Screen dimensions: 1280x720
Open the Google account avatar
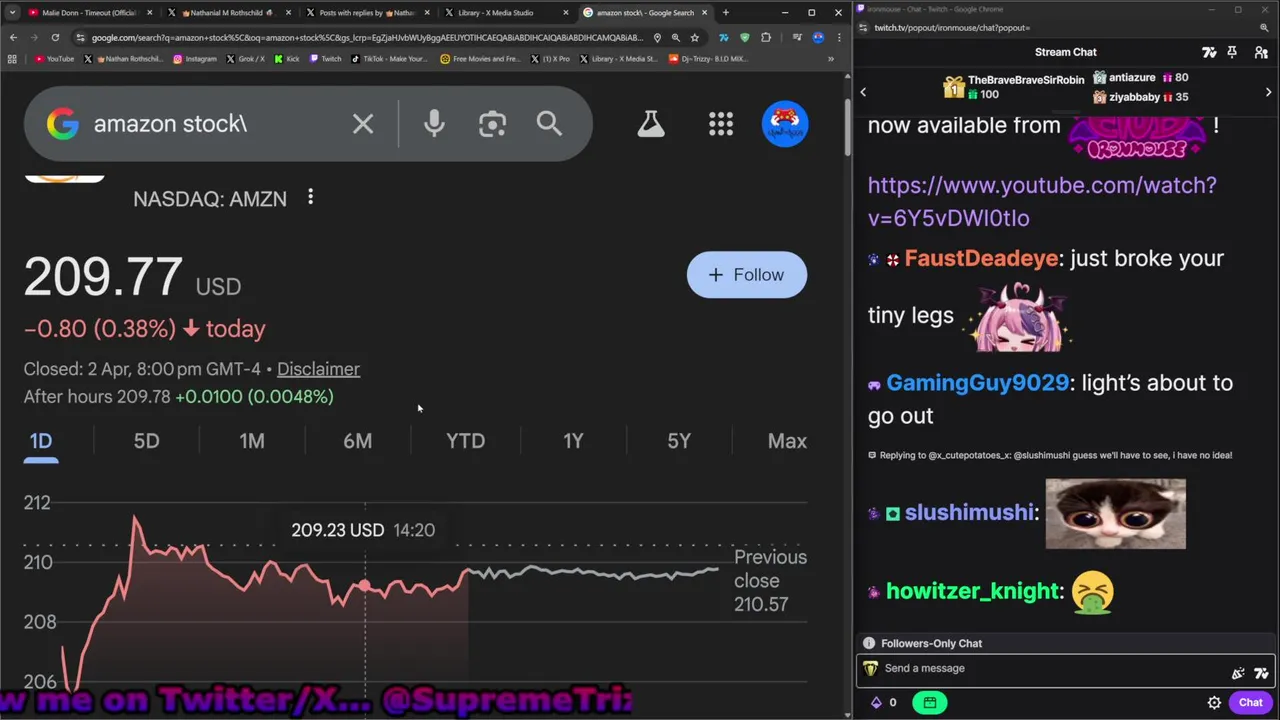click(x=785, y=124)
